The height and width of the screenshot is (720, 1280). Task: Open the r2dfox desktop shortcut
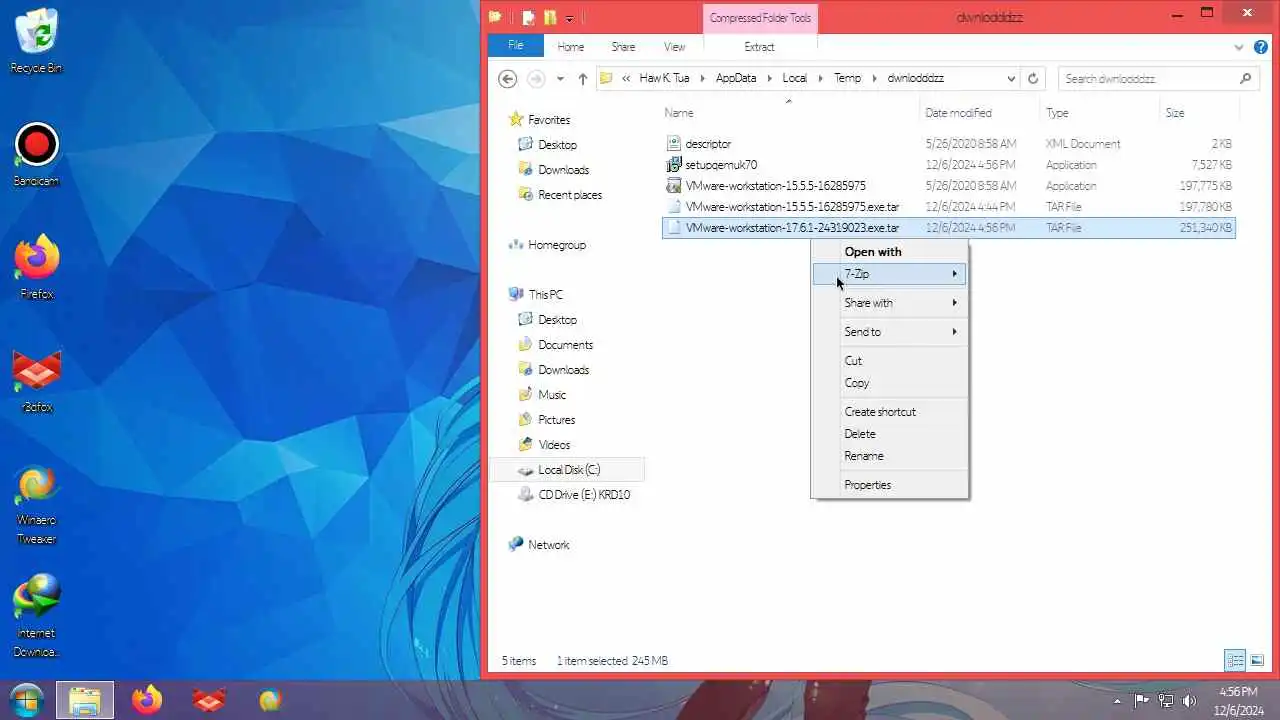pos(37,380)
